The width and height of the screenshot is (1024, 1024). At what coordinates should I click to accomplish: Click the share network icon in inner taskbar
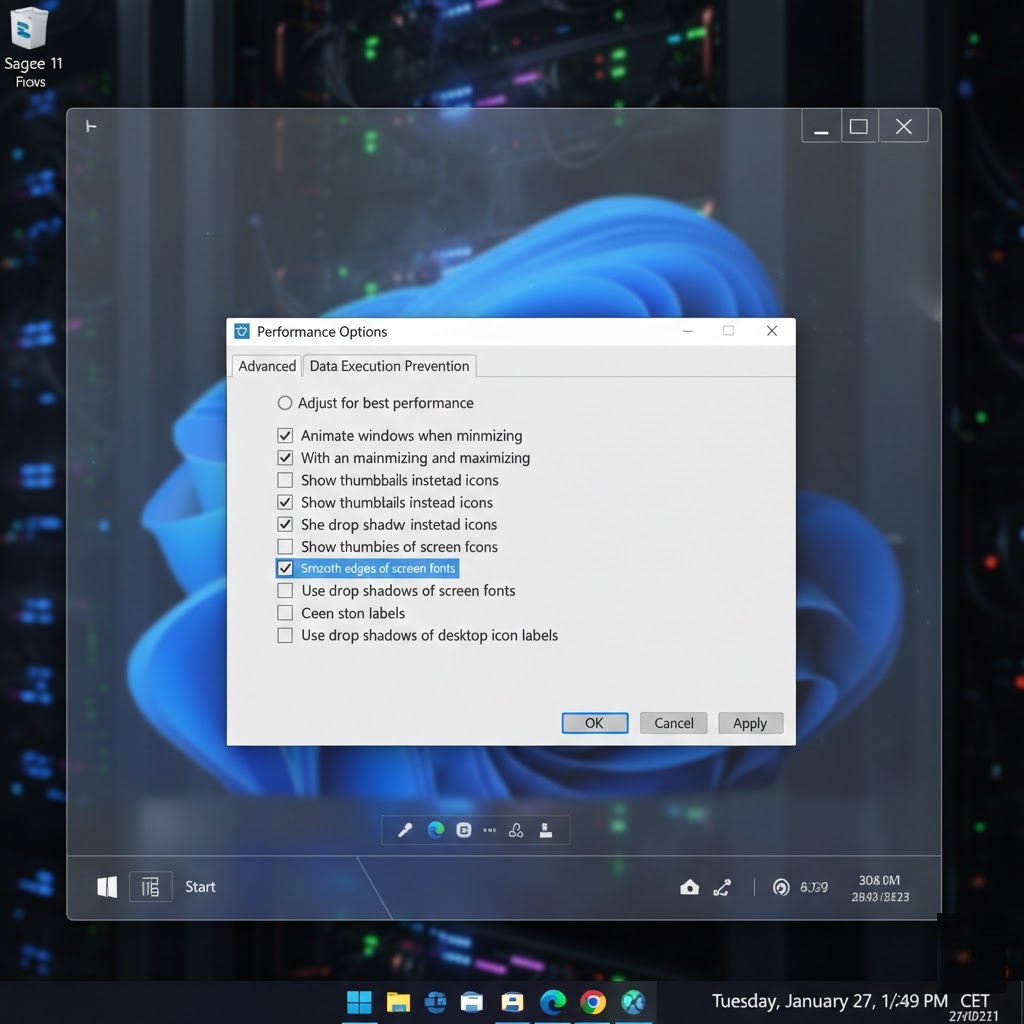pos(722,887)
